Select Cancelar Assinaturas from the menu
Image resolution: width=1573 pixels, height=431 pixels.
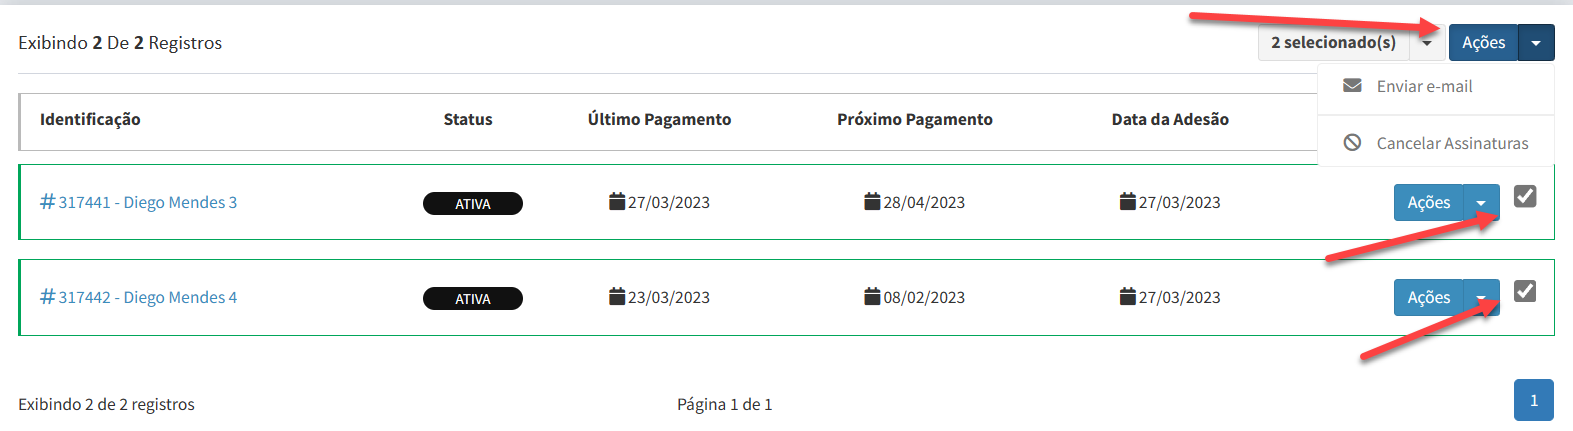(1452, 144)
